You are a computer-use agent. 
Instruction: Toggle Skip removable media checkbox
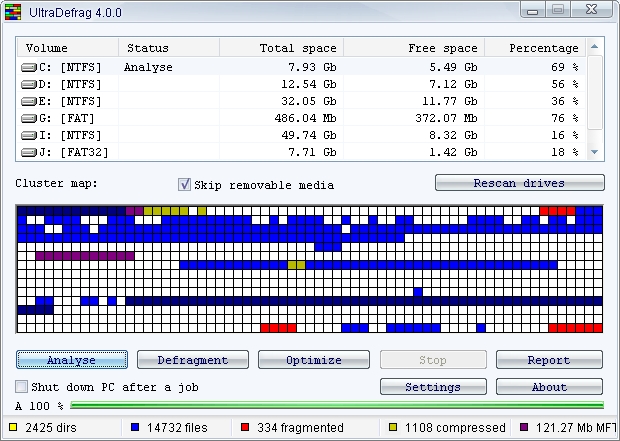click(x=184, y=184)
